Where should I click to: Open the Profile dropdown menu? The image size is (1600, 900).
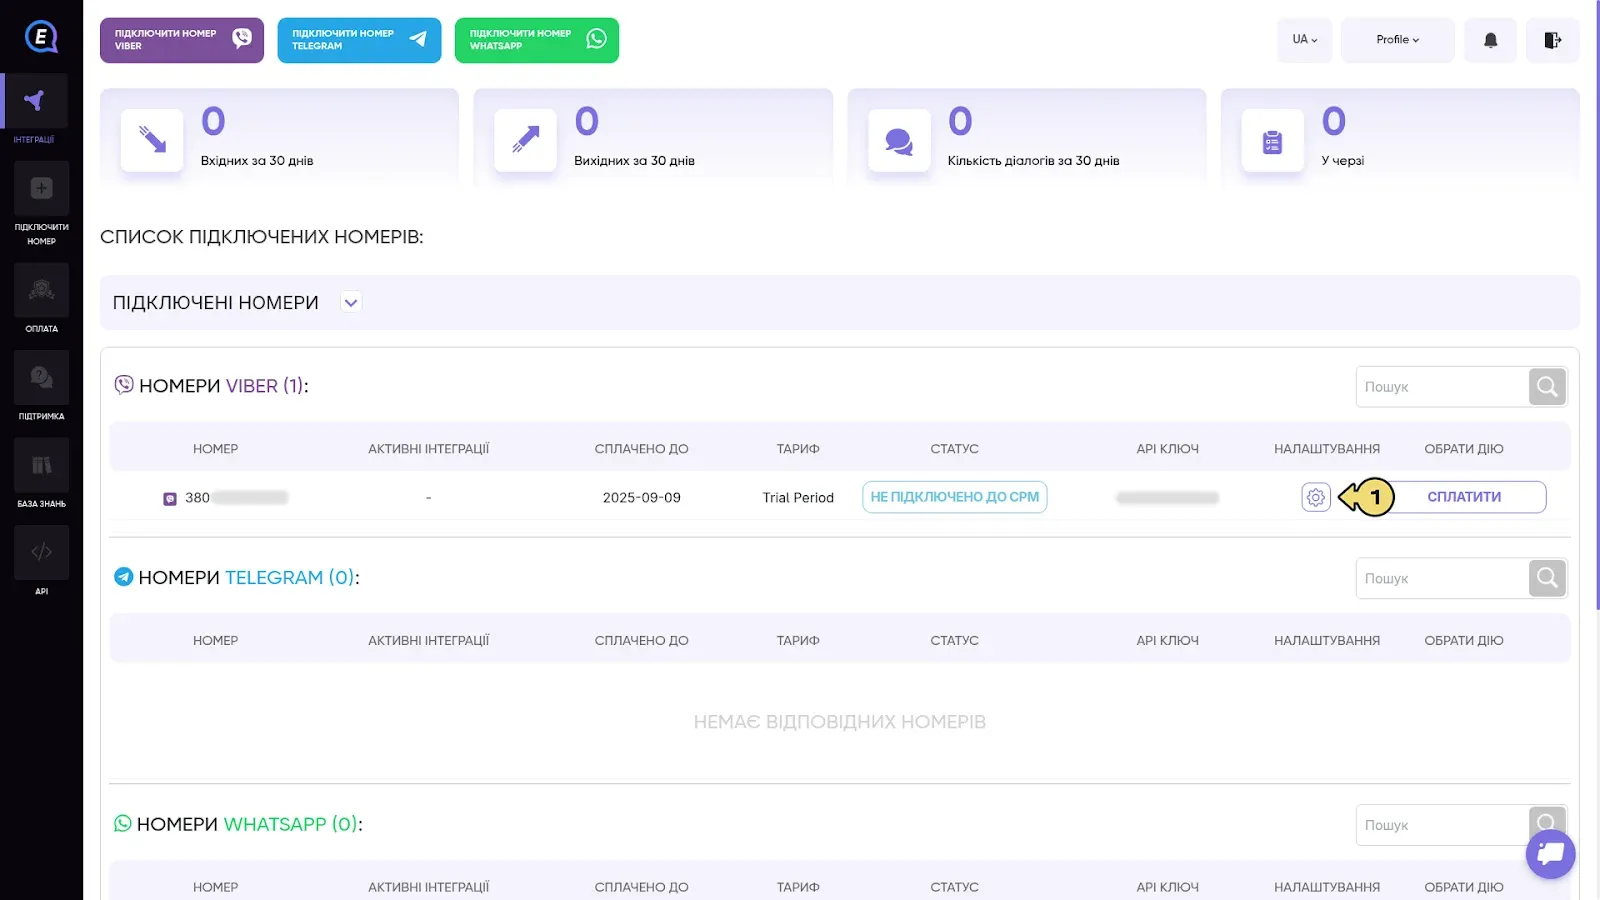pos(1397,40)
